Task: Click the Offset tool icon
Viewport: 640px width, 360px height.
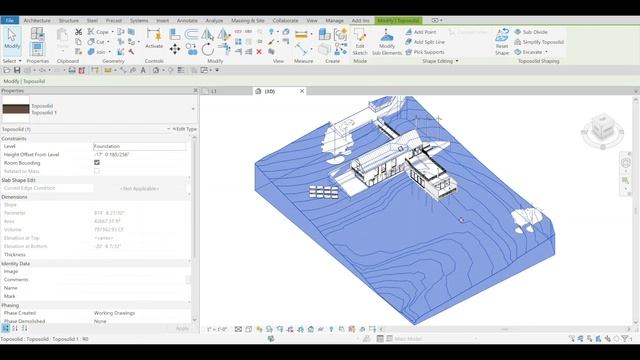Action: tap(191, 34)
